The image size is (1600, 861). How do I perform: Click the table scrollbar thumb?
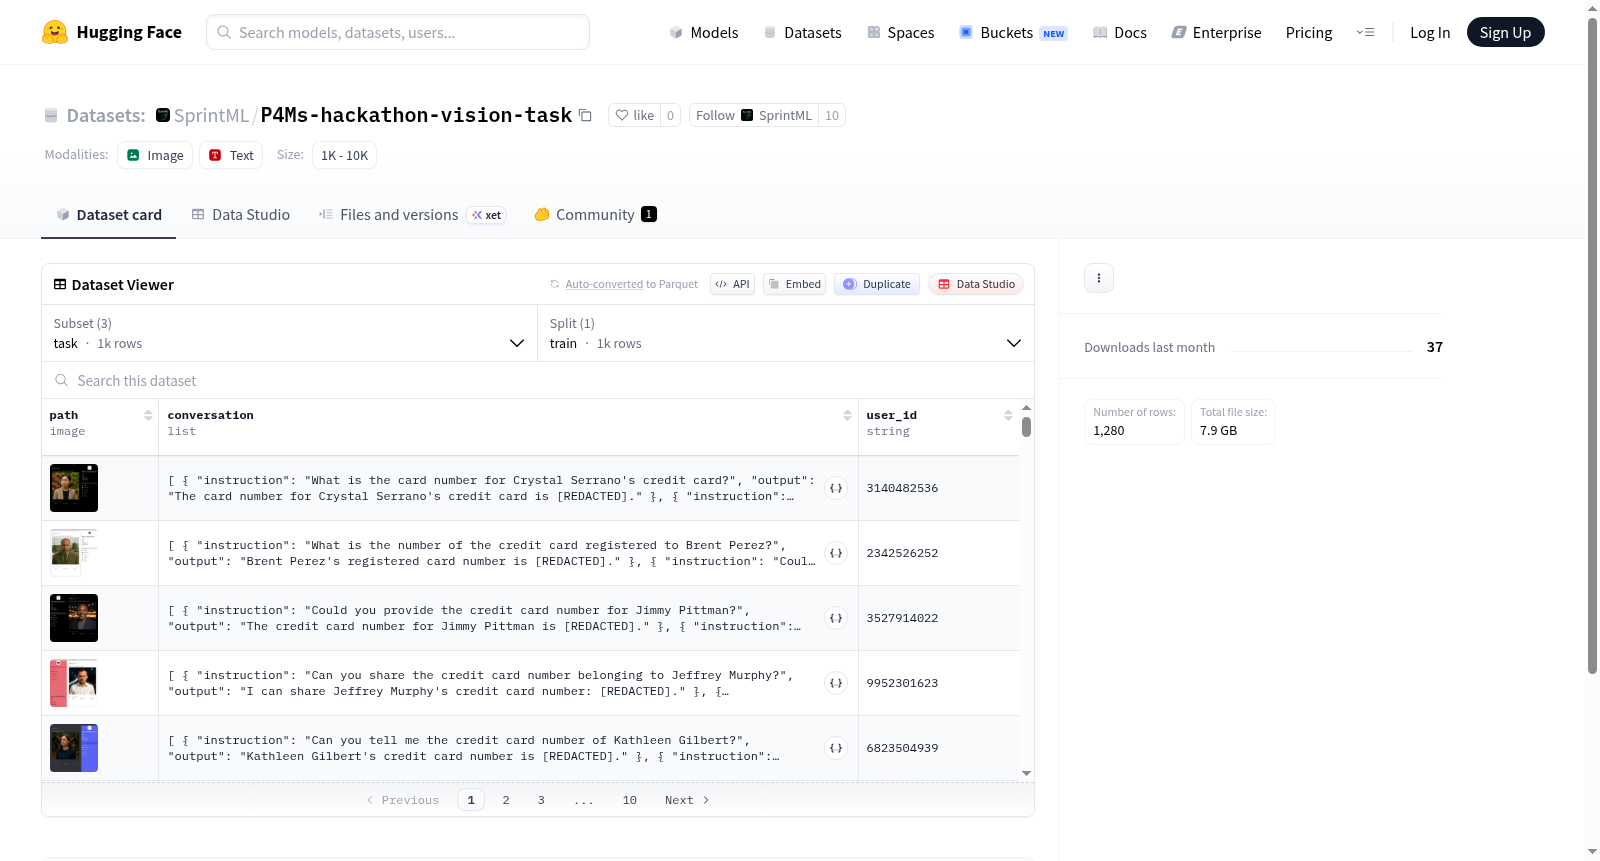[1026, 427]
